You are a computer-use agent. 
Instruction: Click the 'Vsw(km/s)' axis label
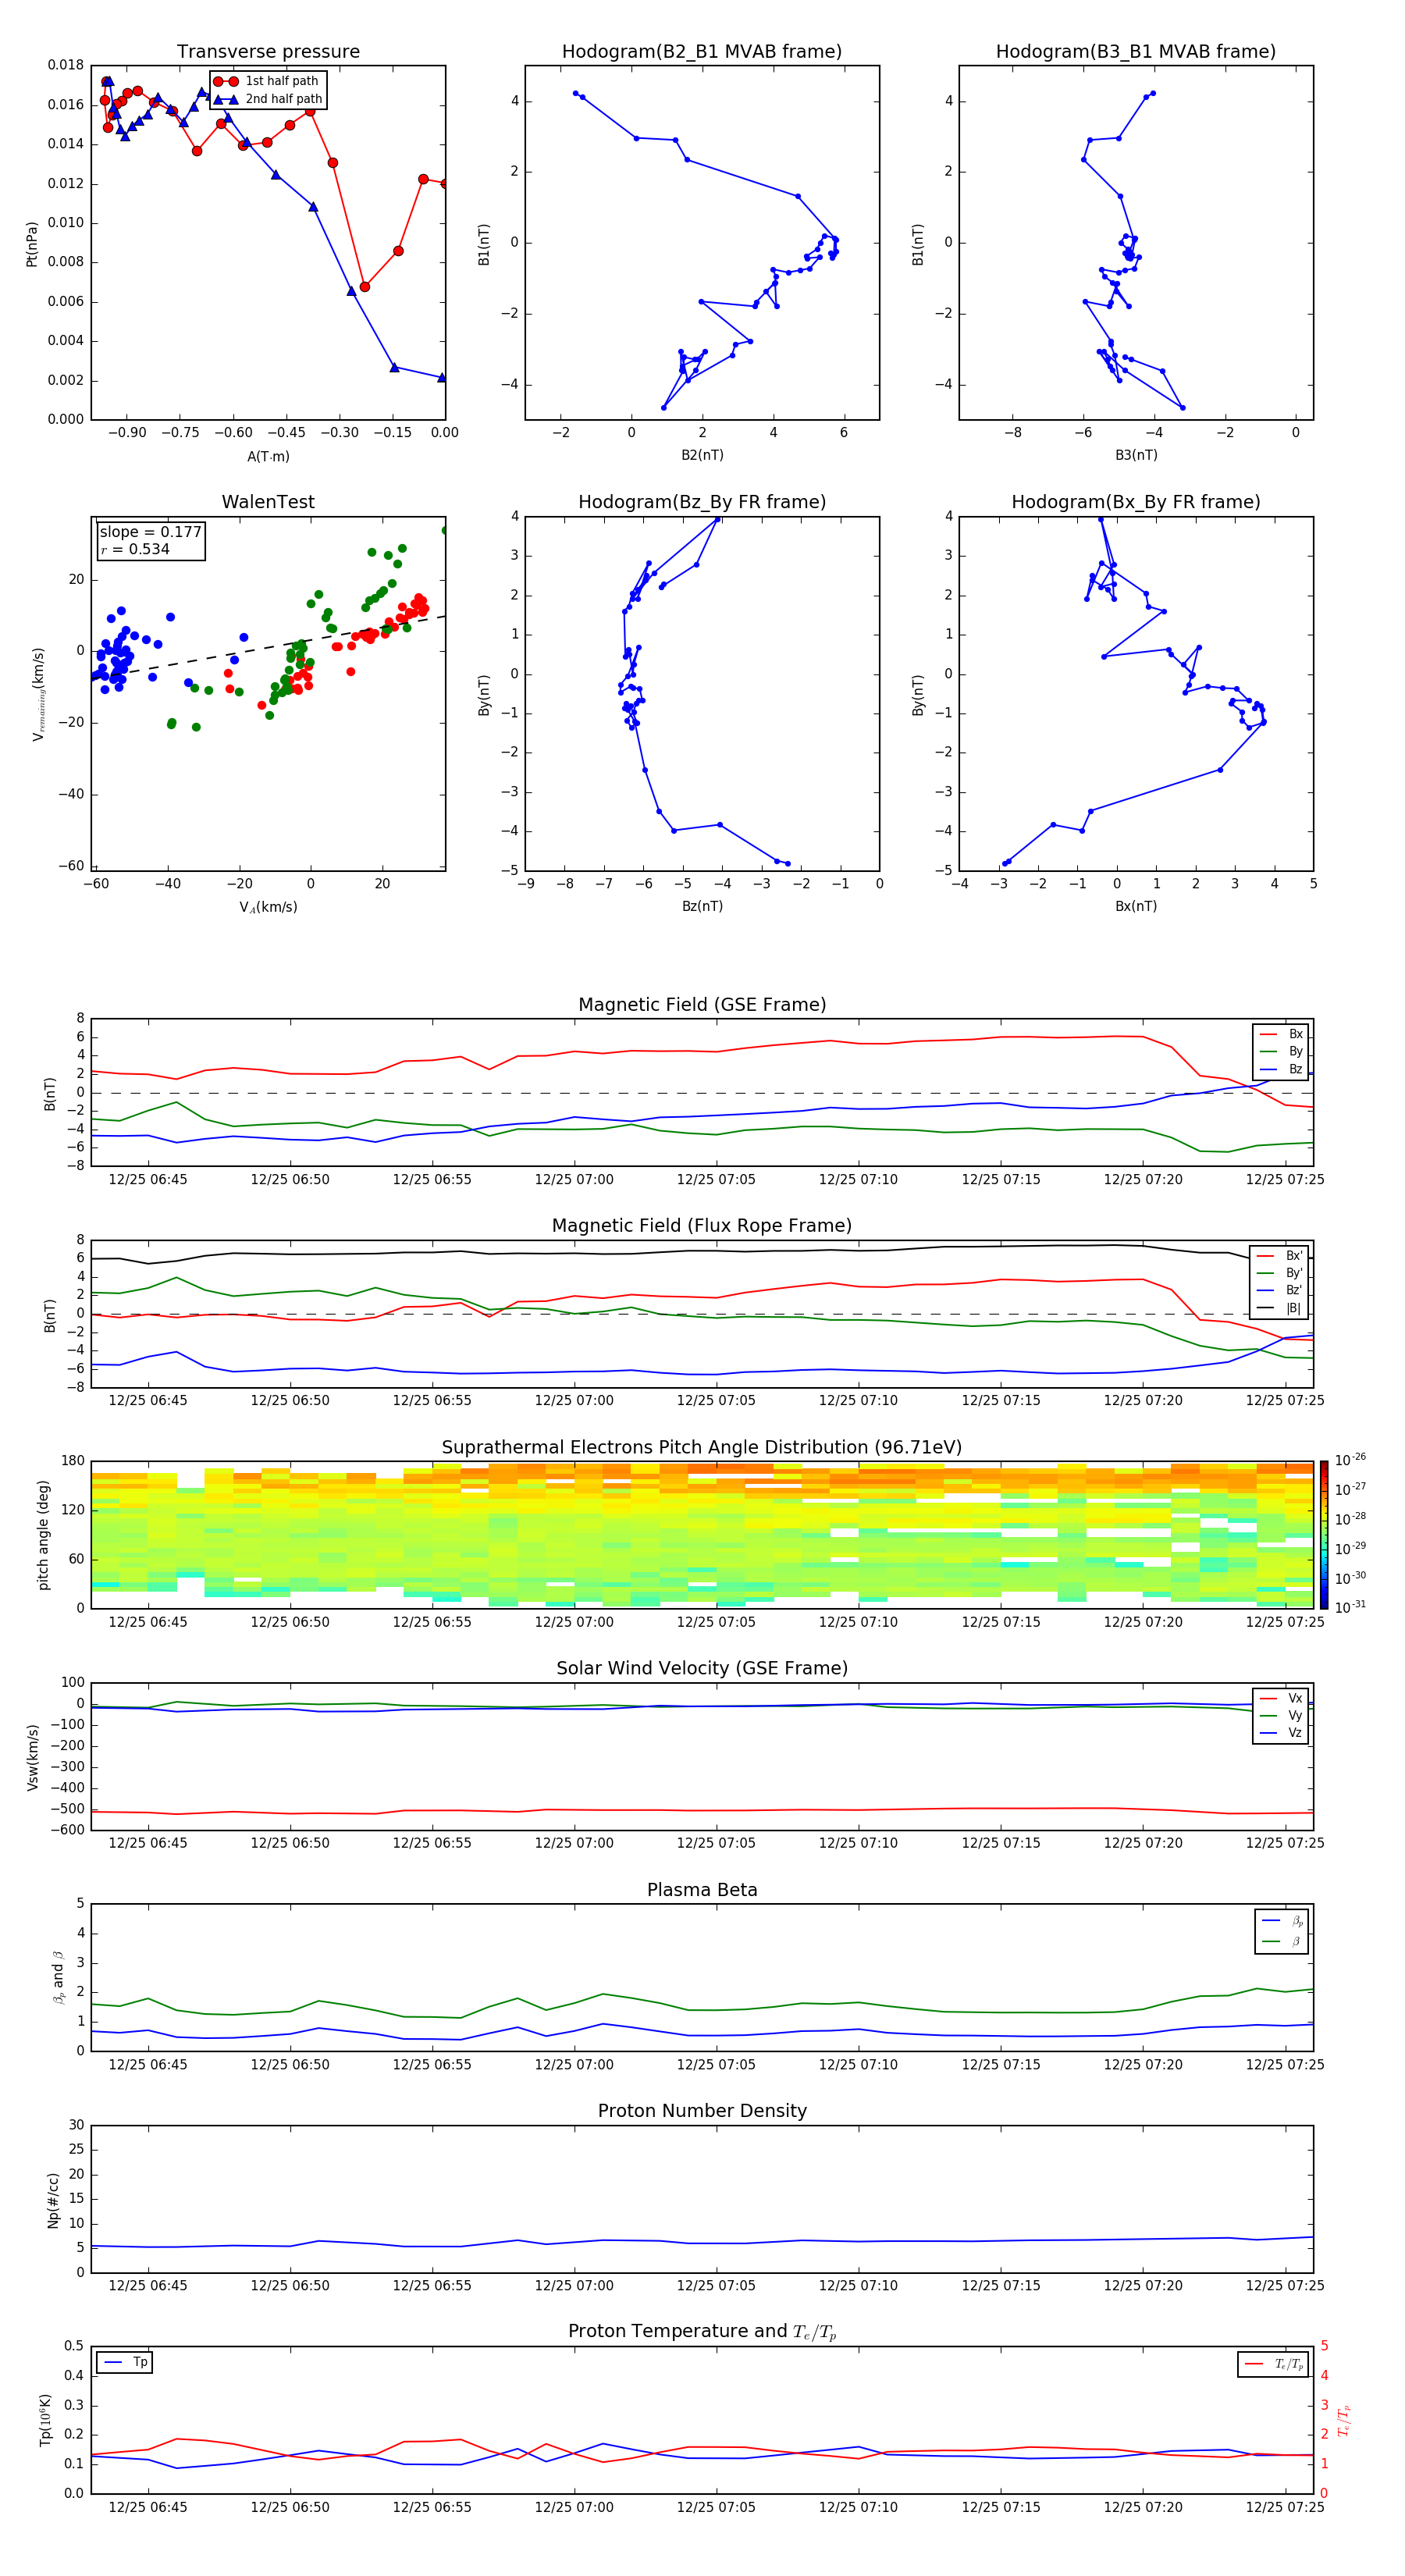point(32,1756)
